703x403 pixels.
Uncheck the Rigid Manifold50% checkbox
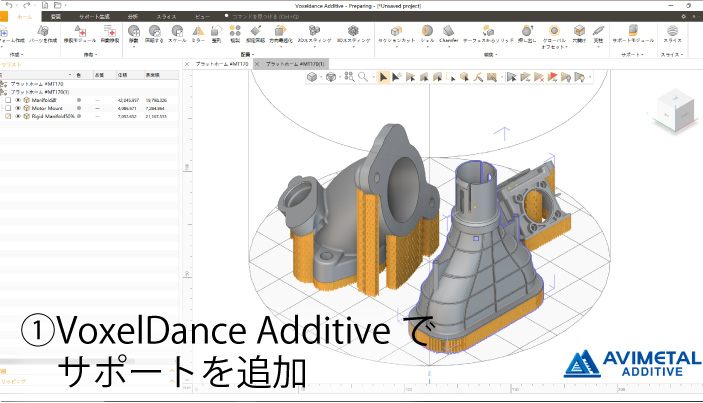pos(8,116)
